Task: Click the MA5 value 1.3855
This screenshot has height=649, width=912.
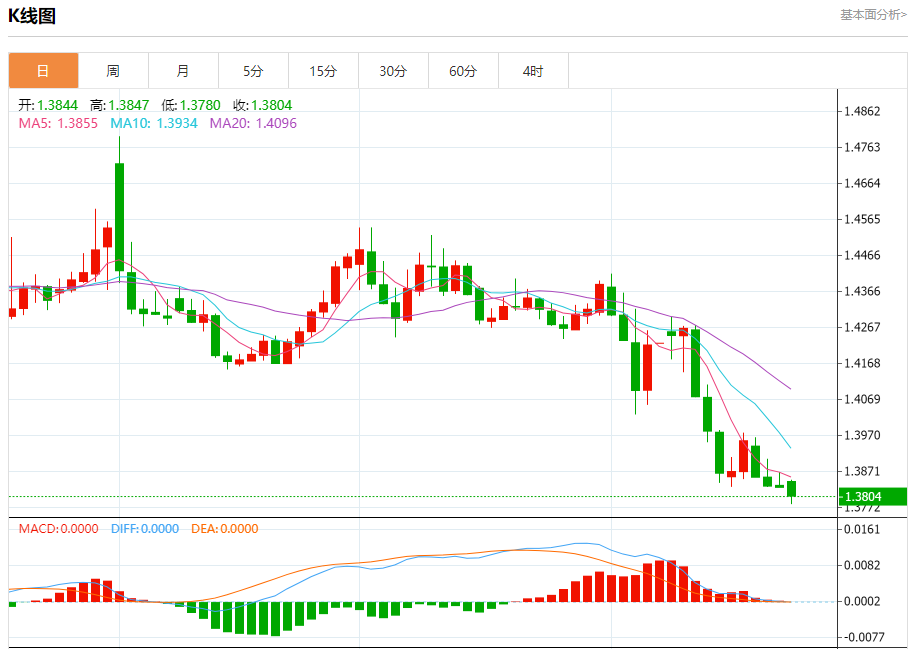Action: [x=77, y=123]
